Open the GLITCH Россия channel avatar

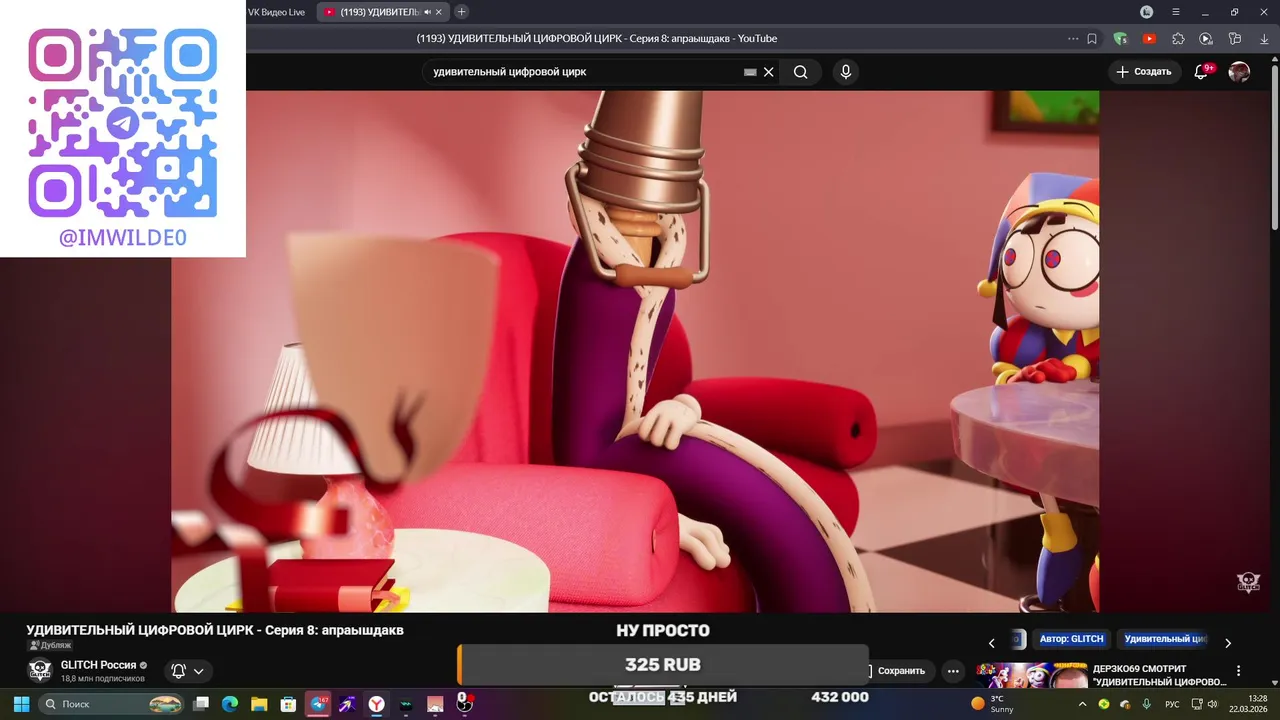tap(39, 670)
